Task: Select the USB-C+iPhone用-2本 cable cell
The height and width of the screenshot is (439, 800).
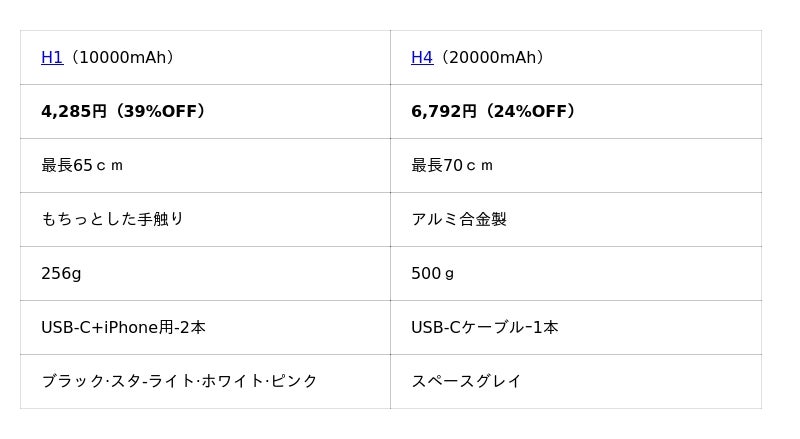Action: [x=123, y=328]
